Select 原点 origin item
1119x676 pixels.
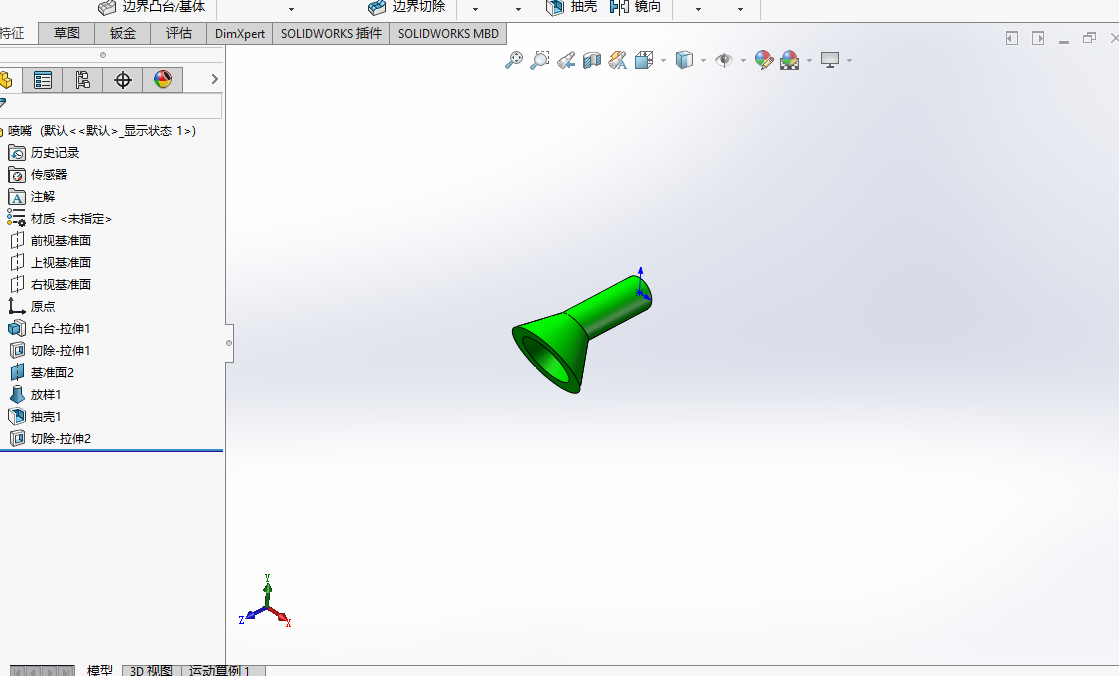point(31,306)
